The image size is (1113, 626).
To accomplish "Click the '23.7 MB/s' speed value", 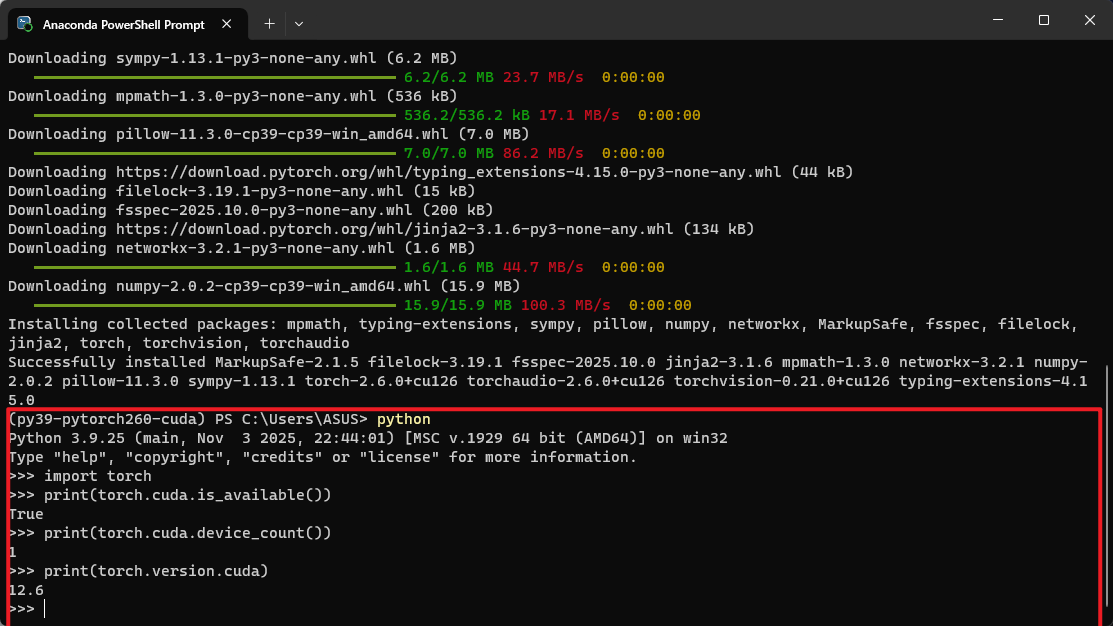I will pos(543,77).
